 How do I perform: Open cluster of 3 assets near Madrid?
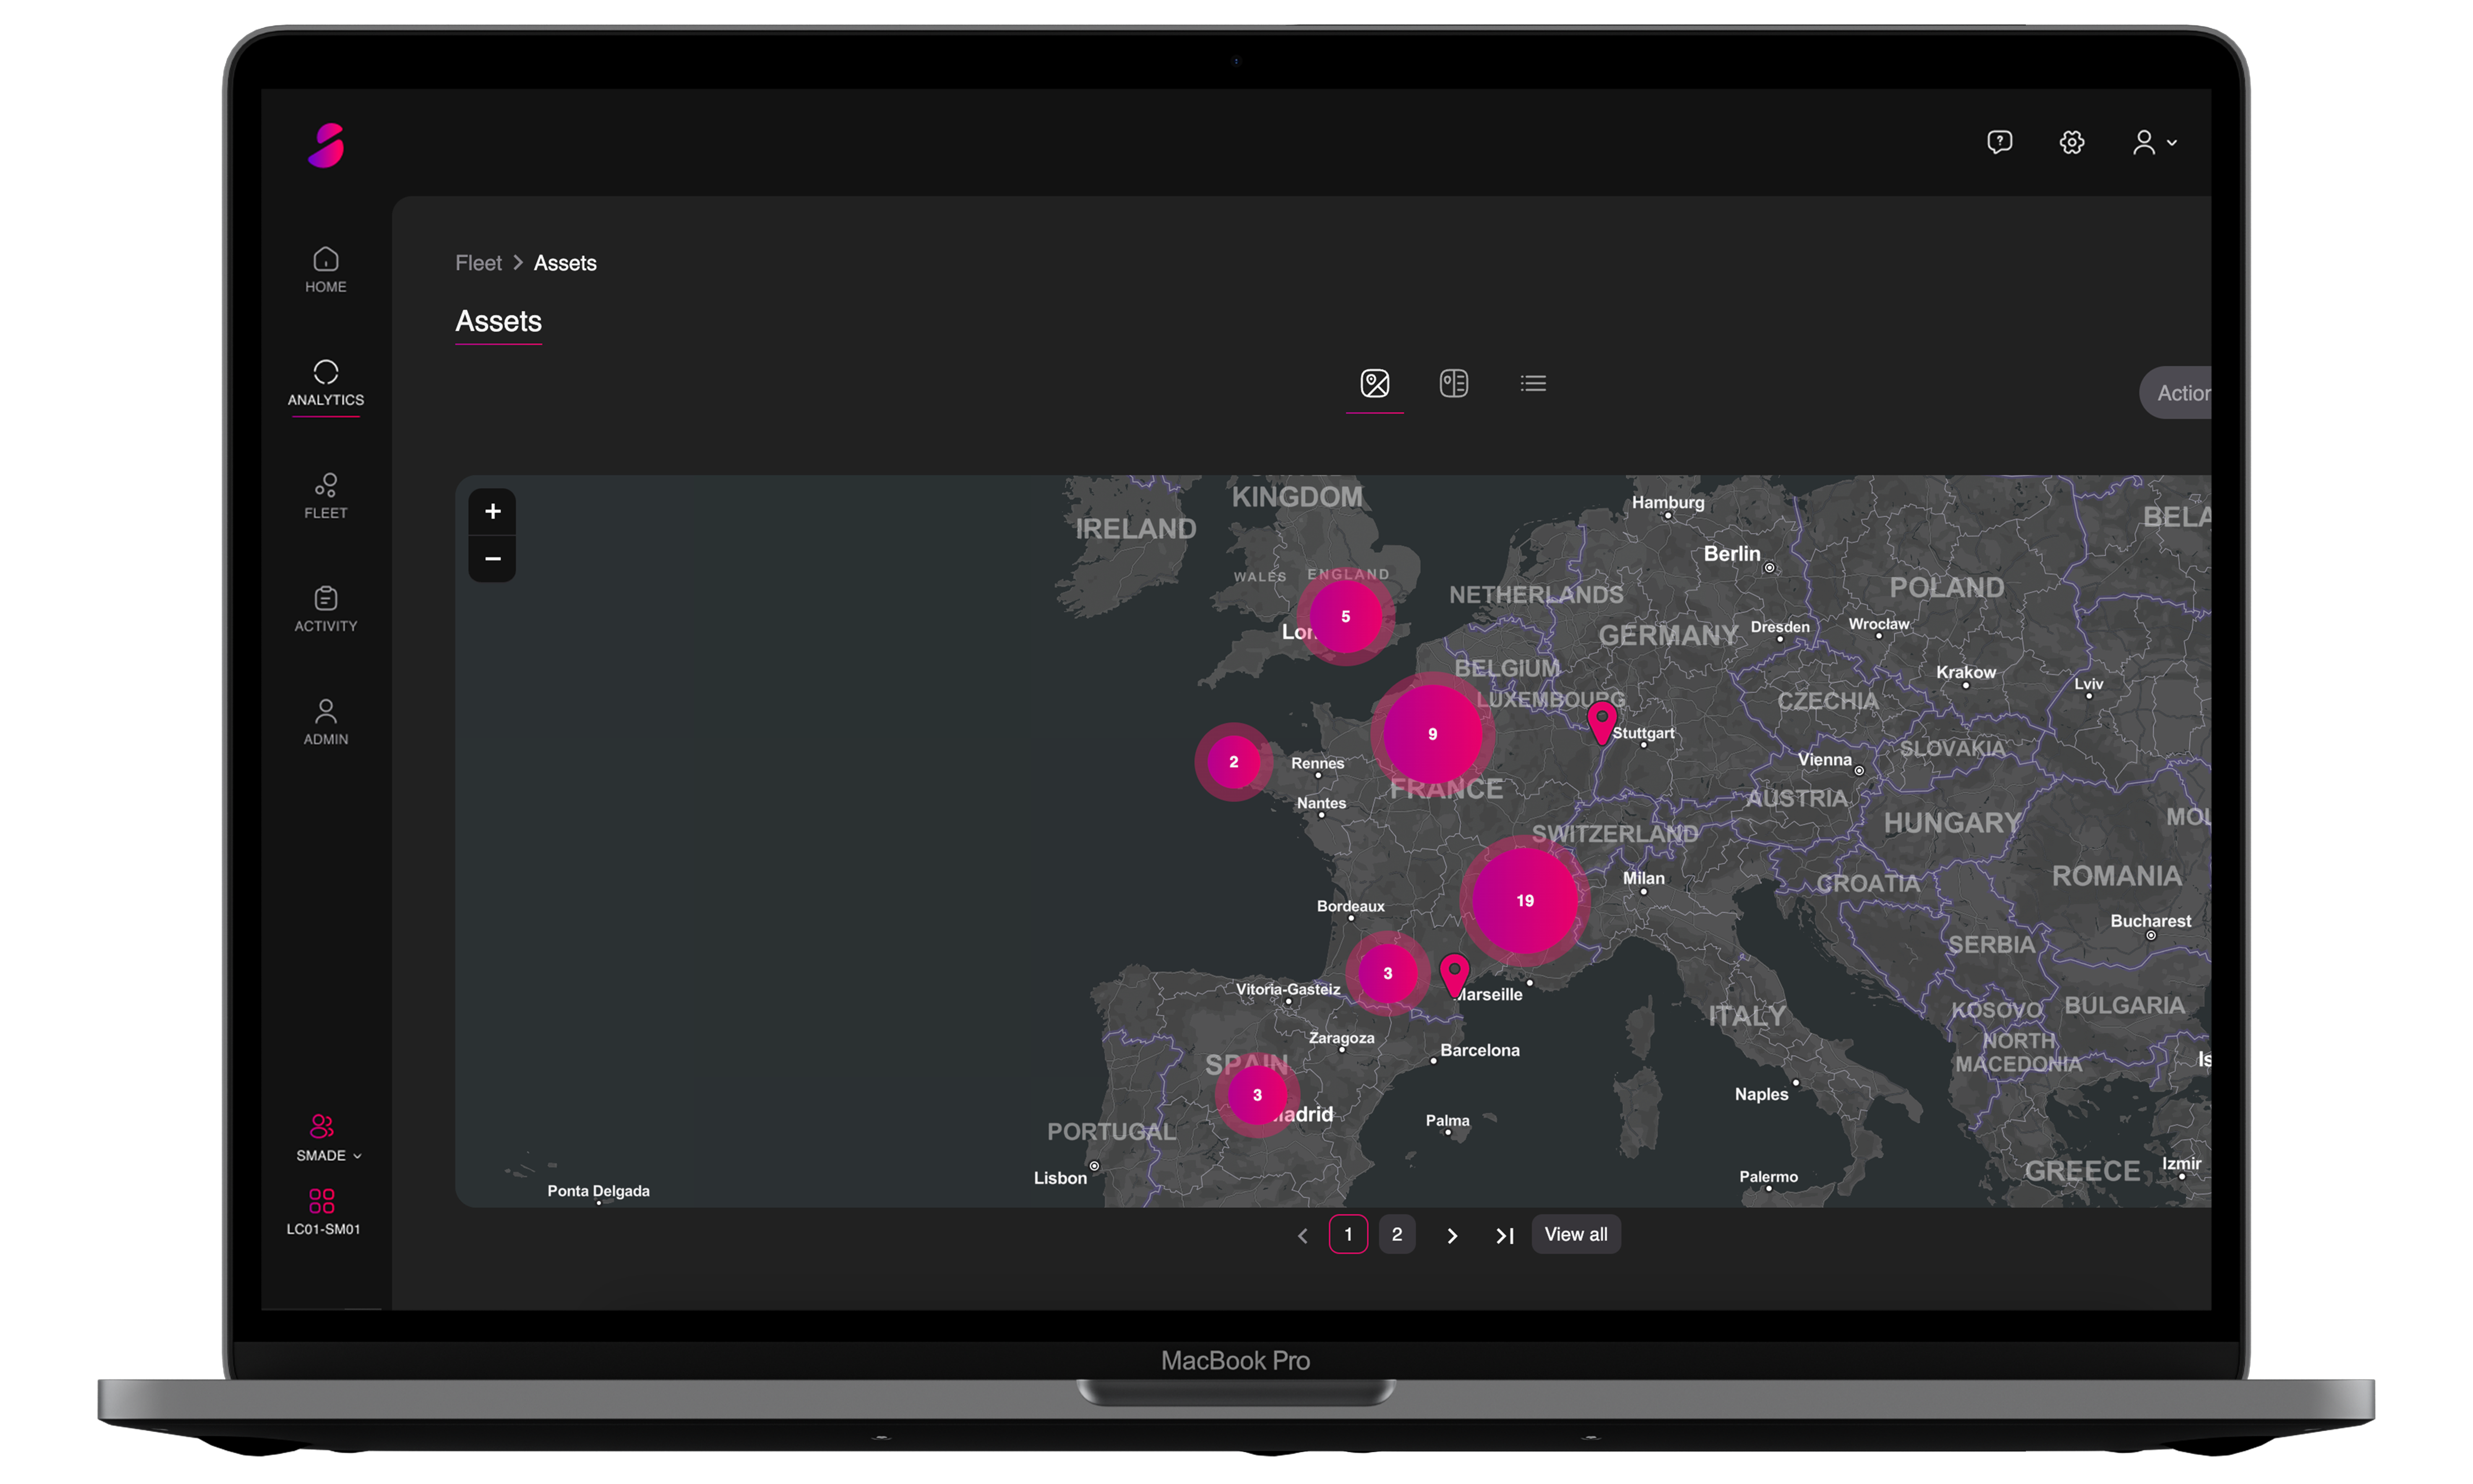pyautogui.click(x=1257, y=1095)
